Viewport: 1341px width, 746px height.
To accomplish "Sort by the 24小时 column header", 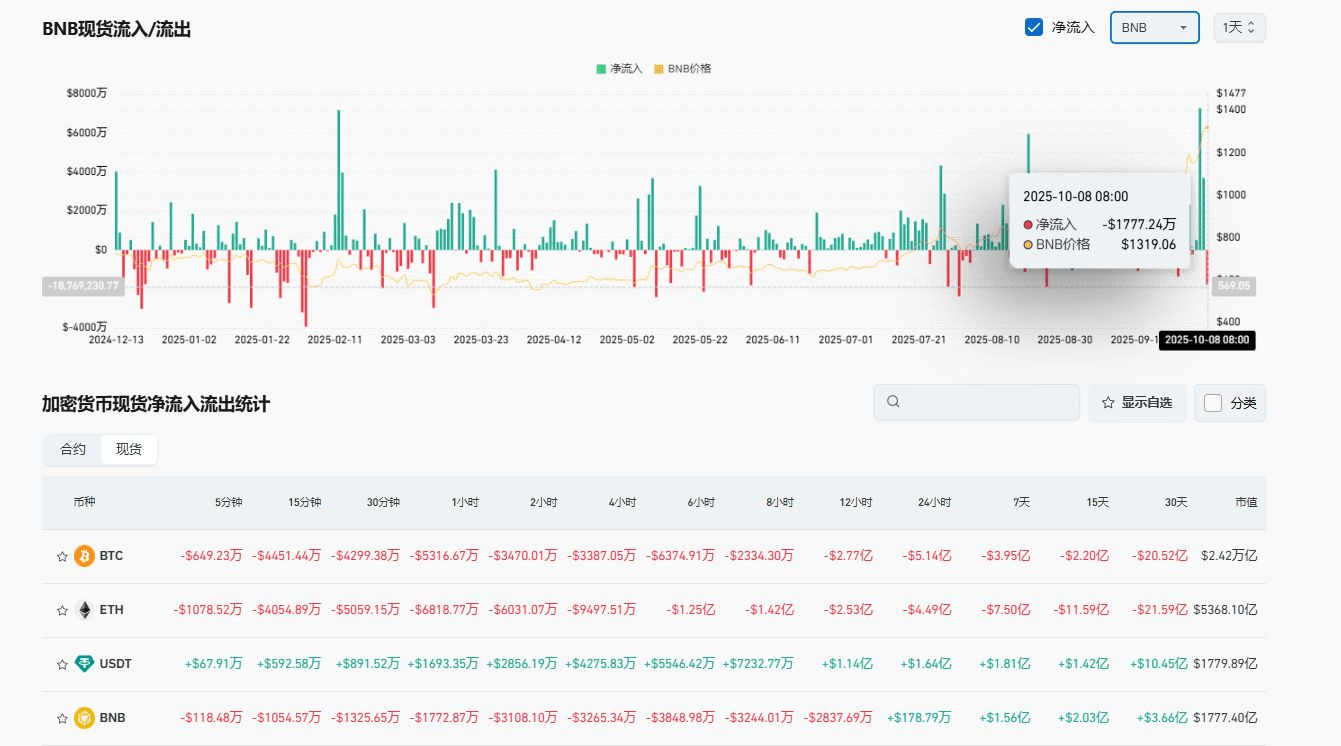I will [x=935, y=503].
